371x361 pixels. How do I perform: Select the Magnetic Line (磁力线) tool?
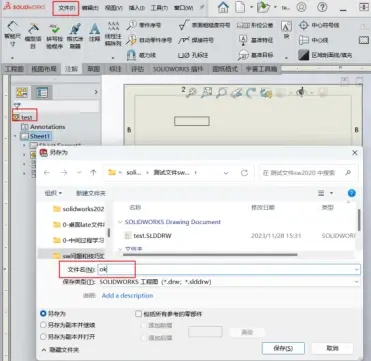(x=141, y=55)
